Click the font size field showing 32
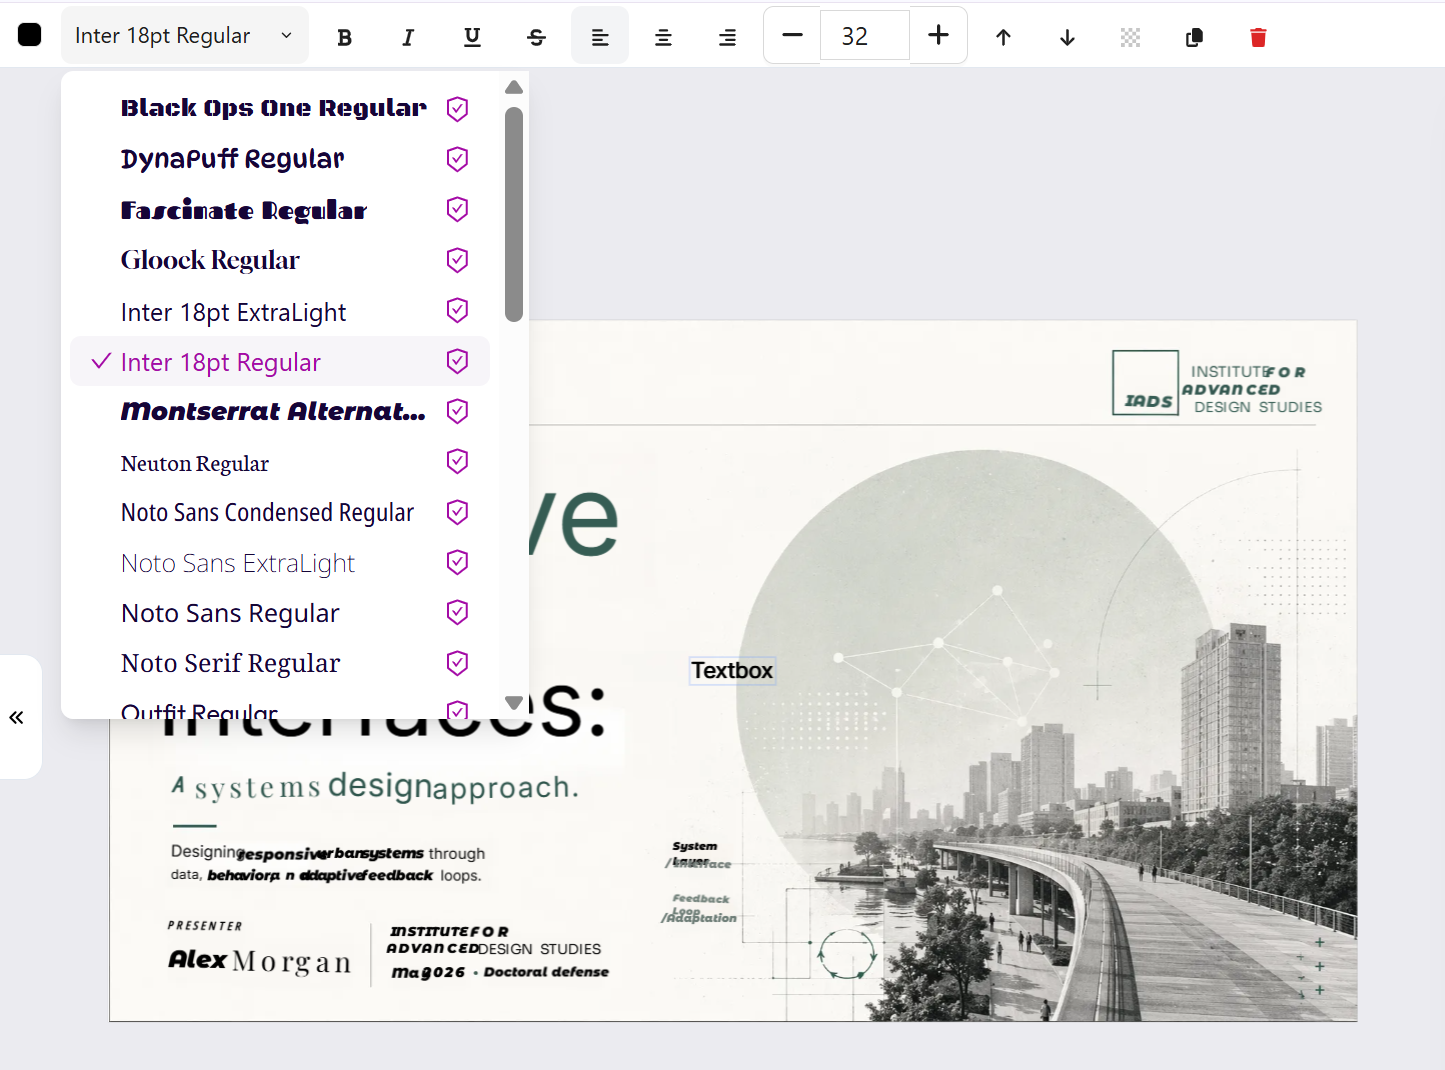The image size is (1445, 1070). point(865,36)
